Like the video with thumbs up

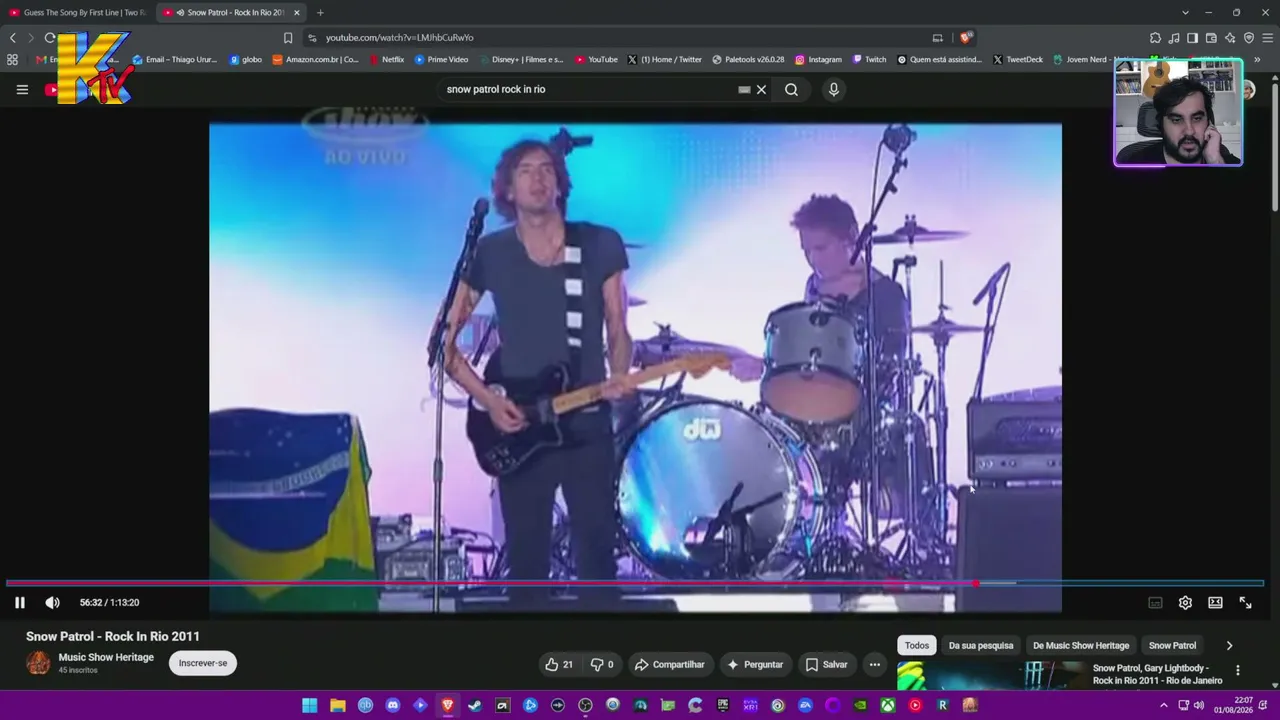click(x=559, y=664)
